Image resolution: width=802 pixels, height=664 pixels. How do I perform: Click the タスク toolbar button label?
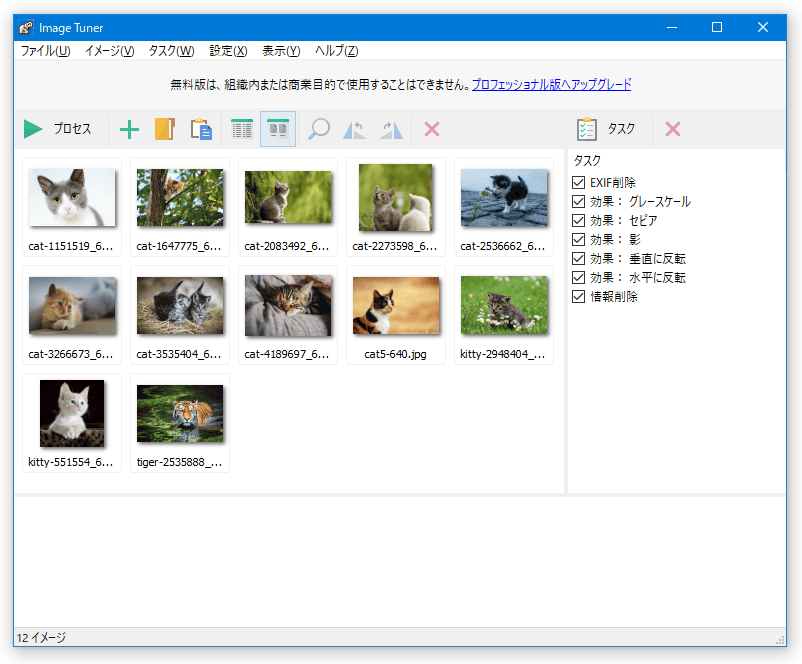click(x=621, y=129)
